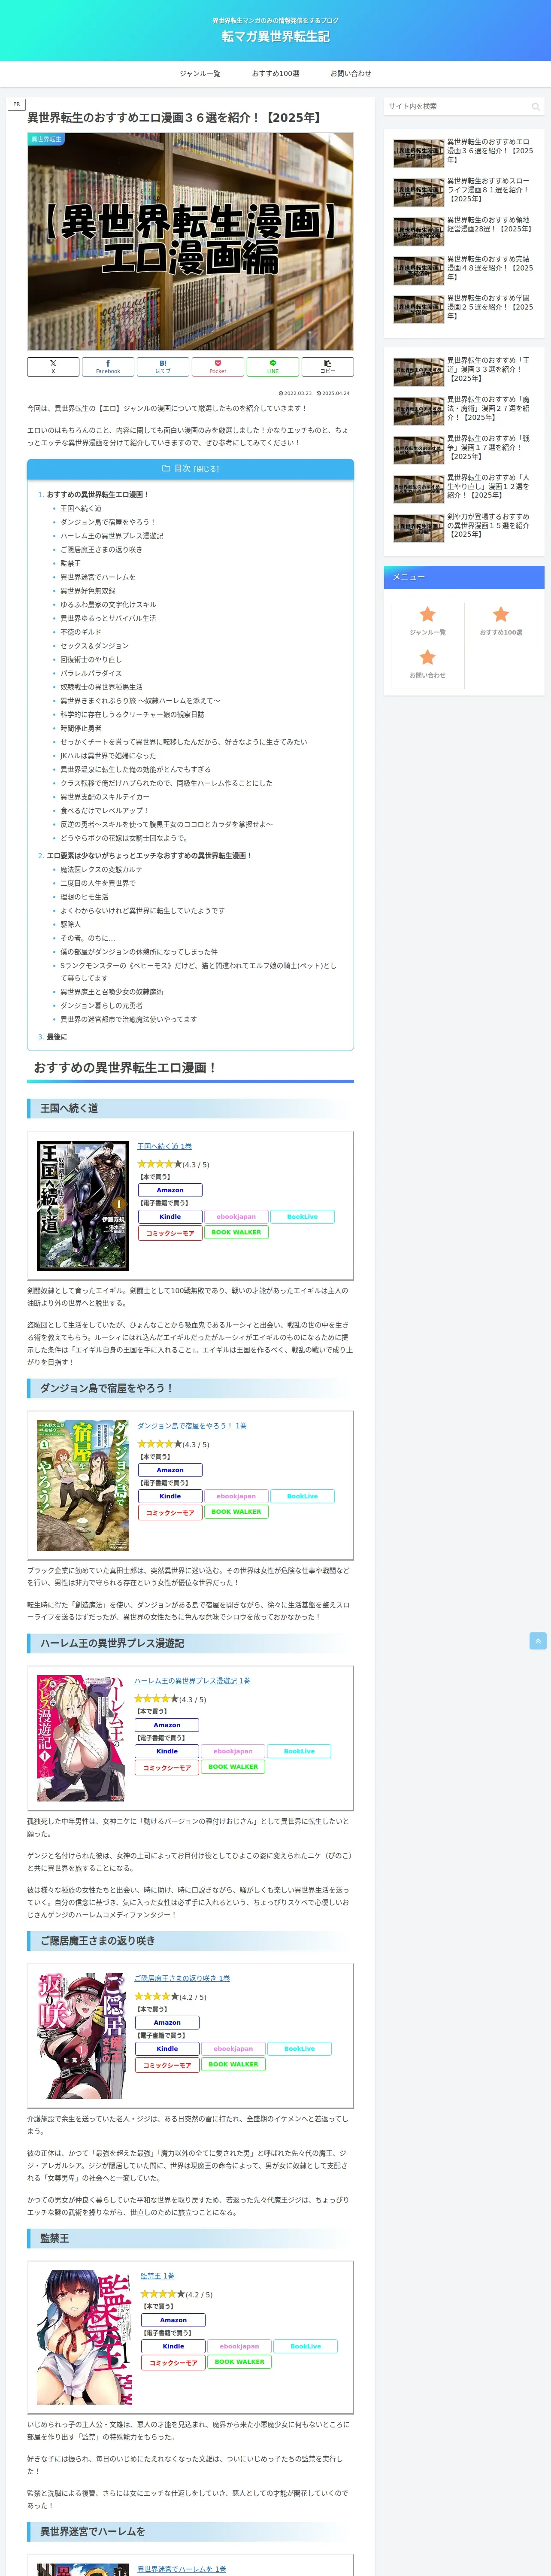Bookmark the page with Hatena (はてブ)

[x=163, y=367]
